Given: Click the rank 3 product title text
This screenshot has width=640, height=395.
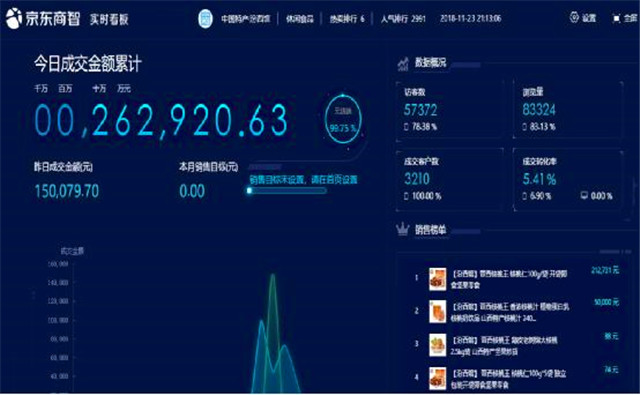Looking at the screenshot, I should pos(504,346).
